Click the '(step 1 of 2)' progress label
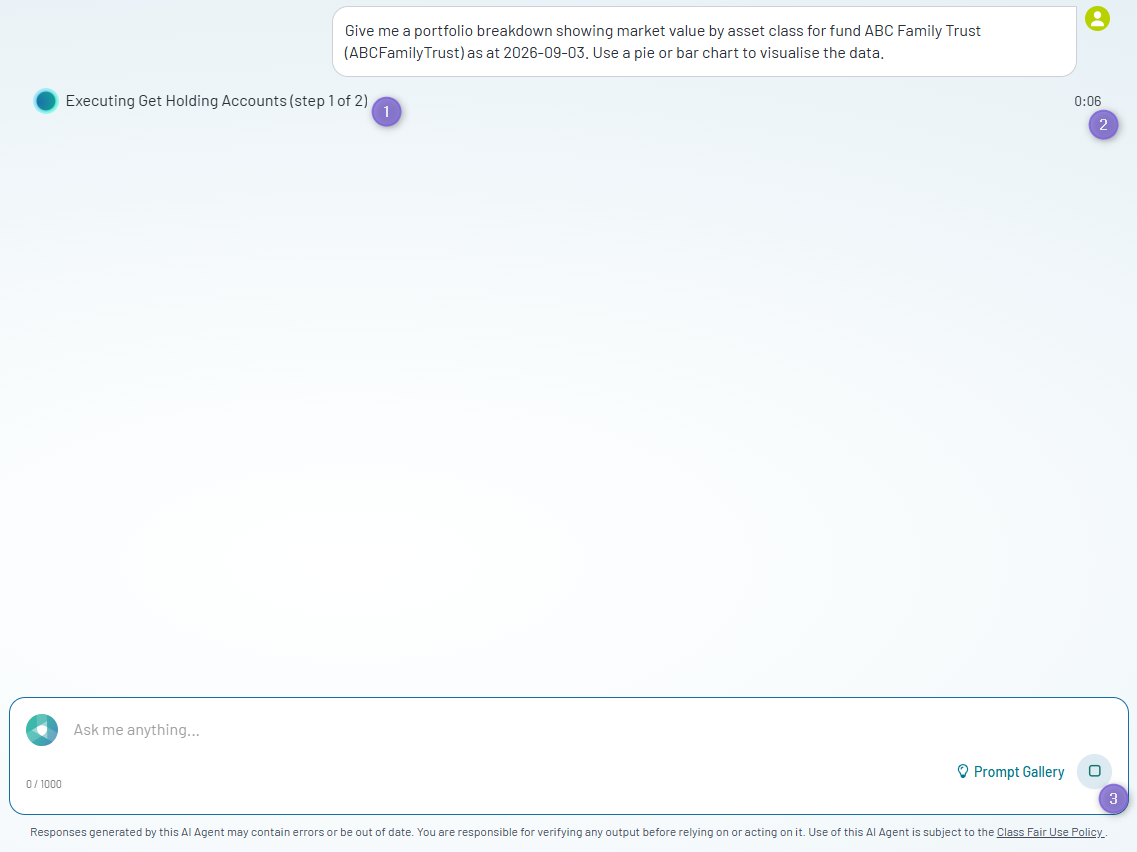The width and height of the screenshot is (1137, 852). (x=328, y=101)
